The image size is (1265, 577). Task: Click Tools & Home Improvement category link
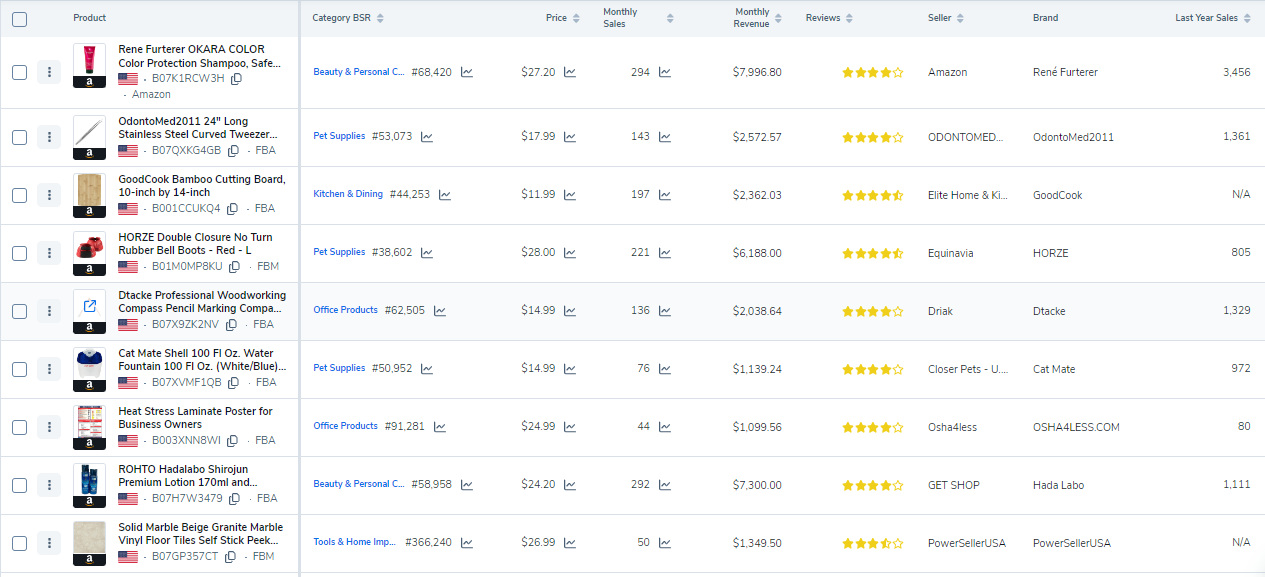coord(355,542)
